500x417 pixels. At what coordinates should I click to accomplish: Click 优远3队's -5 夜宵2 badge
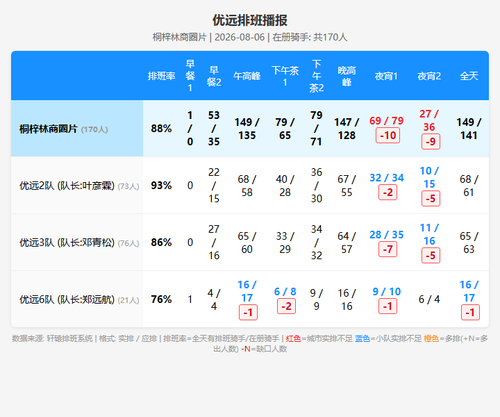click(x=431, y=256)
